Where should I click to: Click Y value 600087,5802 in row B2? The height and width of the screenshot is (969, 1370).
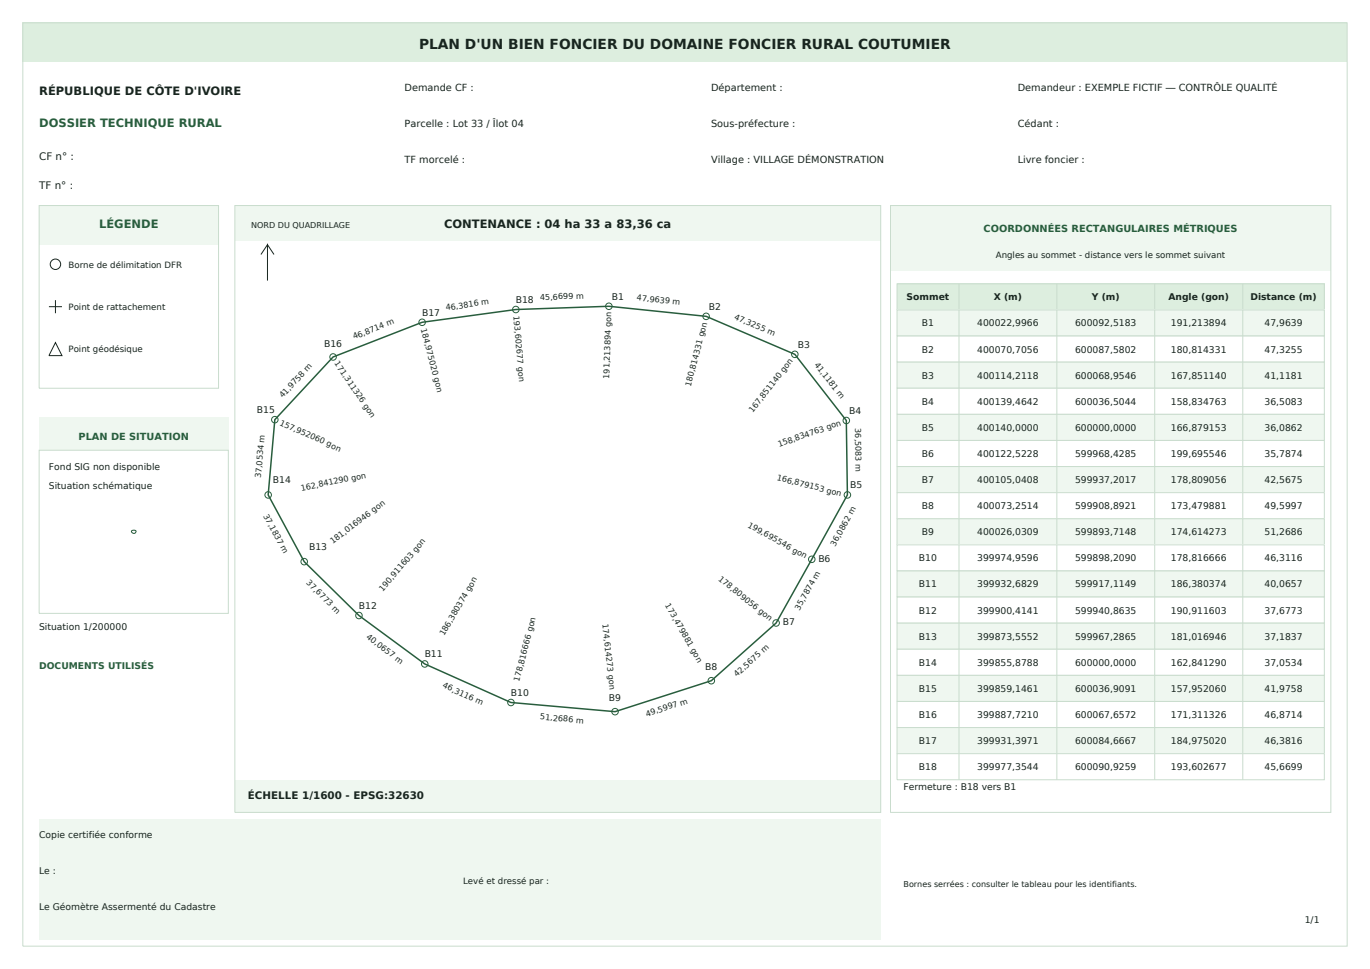(x=1105, y=349)
